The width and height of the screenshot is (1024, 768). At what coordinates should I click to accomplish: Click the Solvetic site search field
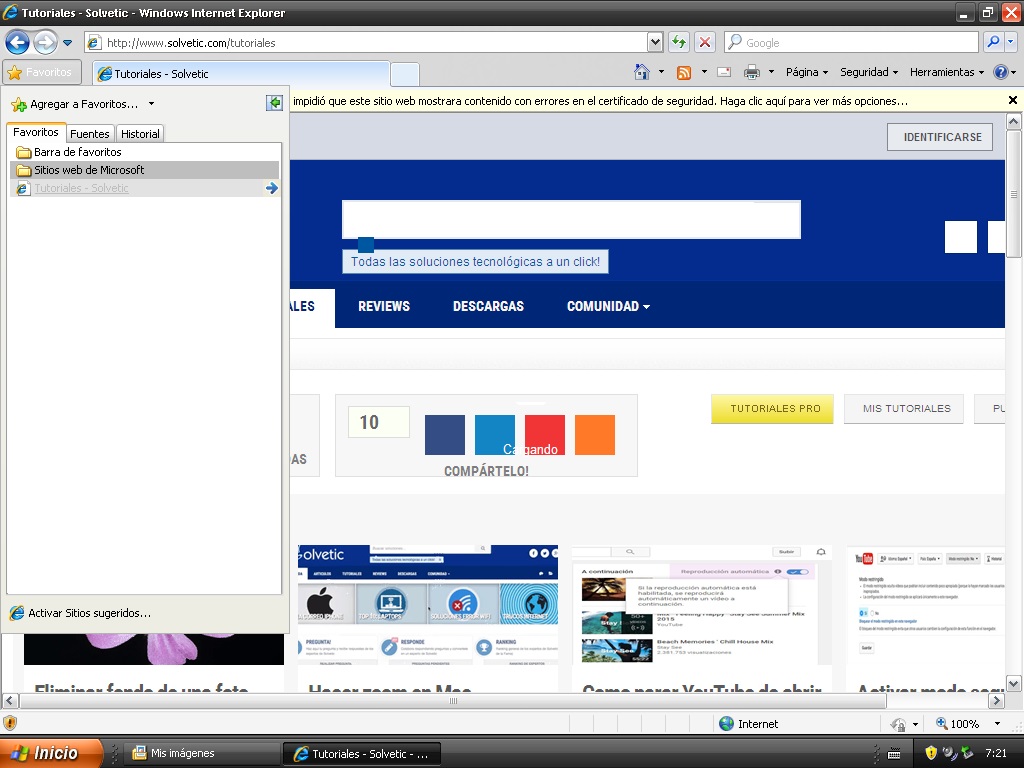pos(571,219)
